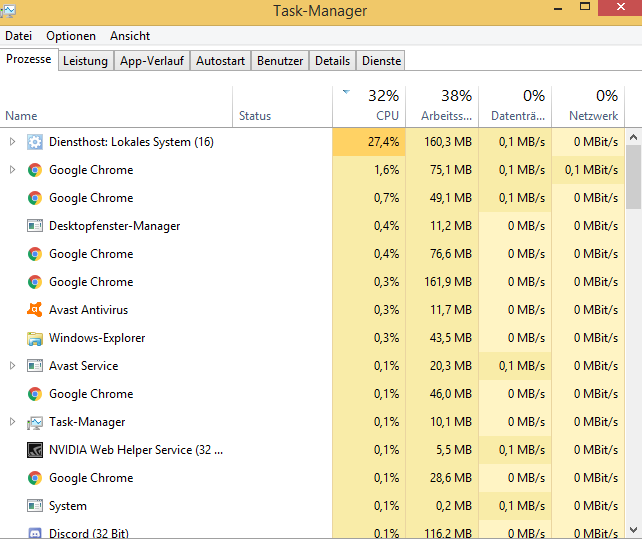Click the 161,9 MB memory value
644x540 pixels.
448,282
